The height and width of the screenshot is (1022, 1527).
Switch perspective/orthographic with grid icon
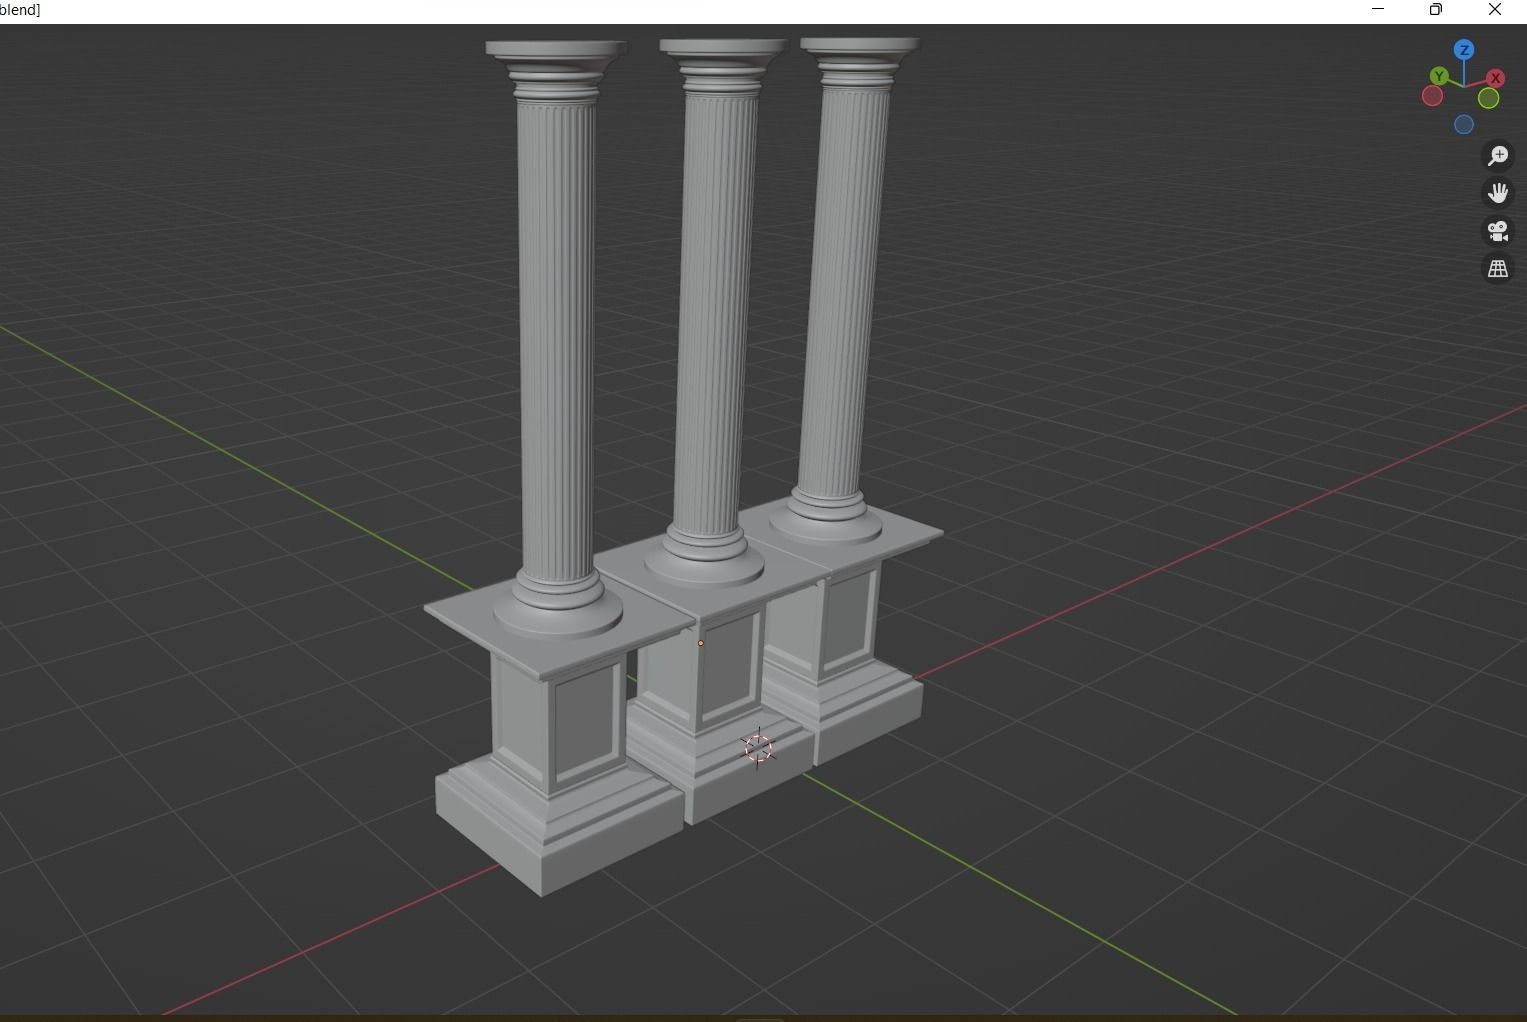pos(1498,269)
